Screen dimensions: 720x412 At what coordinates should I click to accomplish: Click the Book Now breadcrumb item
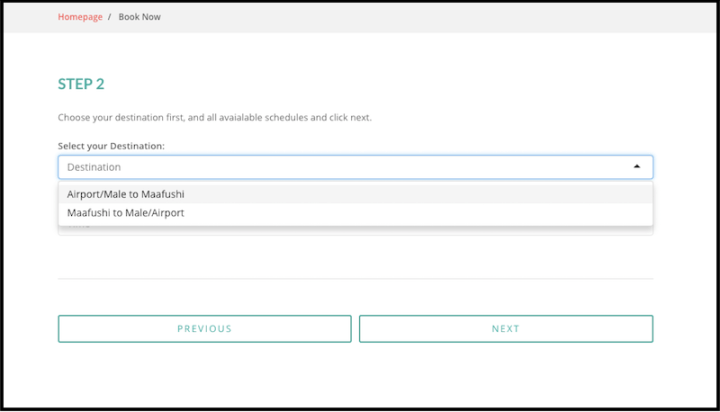(139, 17)
